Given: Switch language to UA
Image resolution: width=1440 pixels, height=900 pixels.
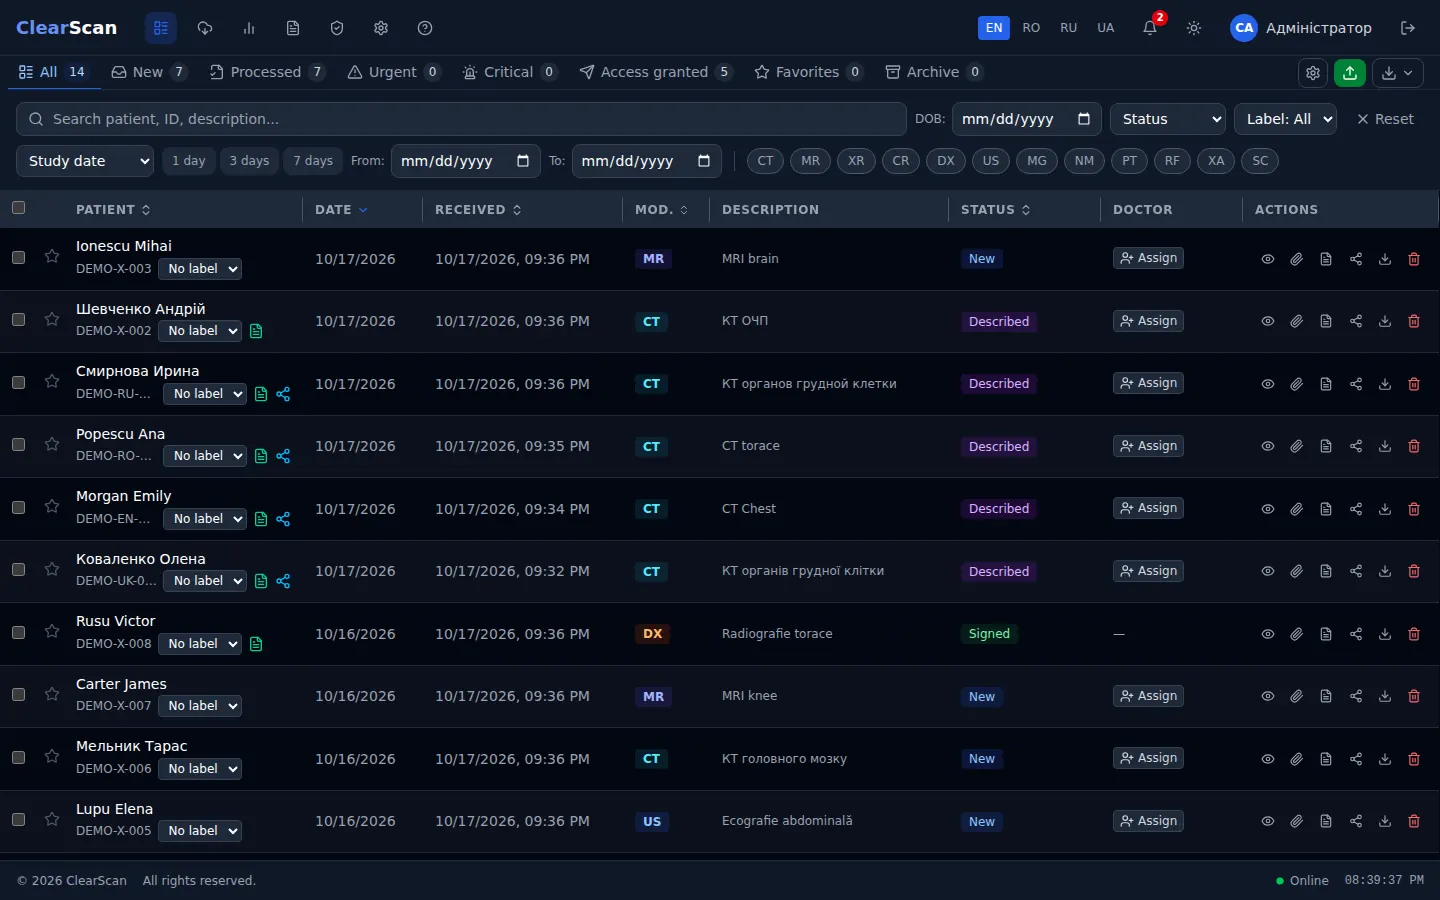Looking at the screenshot, I should coord(1105,28).
